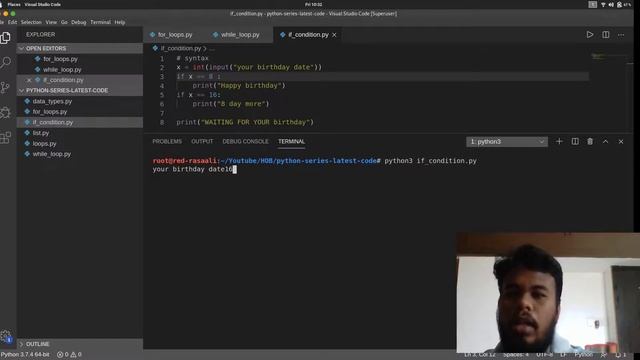Click the if_condition.py breadcrumb

tap(180, 49)
